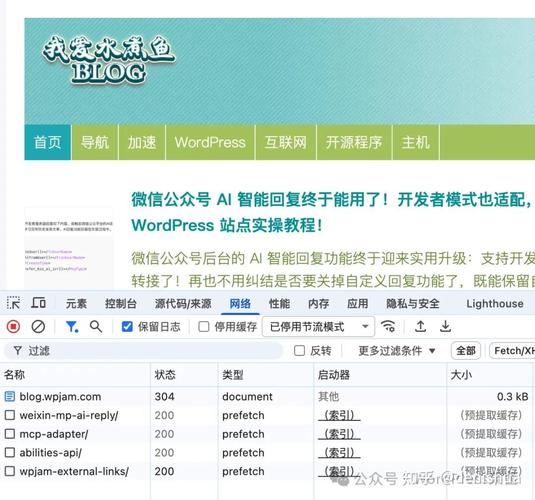
Task: Check the box beside weixin-mp-ai-reply/
Action: point(10,415)
